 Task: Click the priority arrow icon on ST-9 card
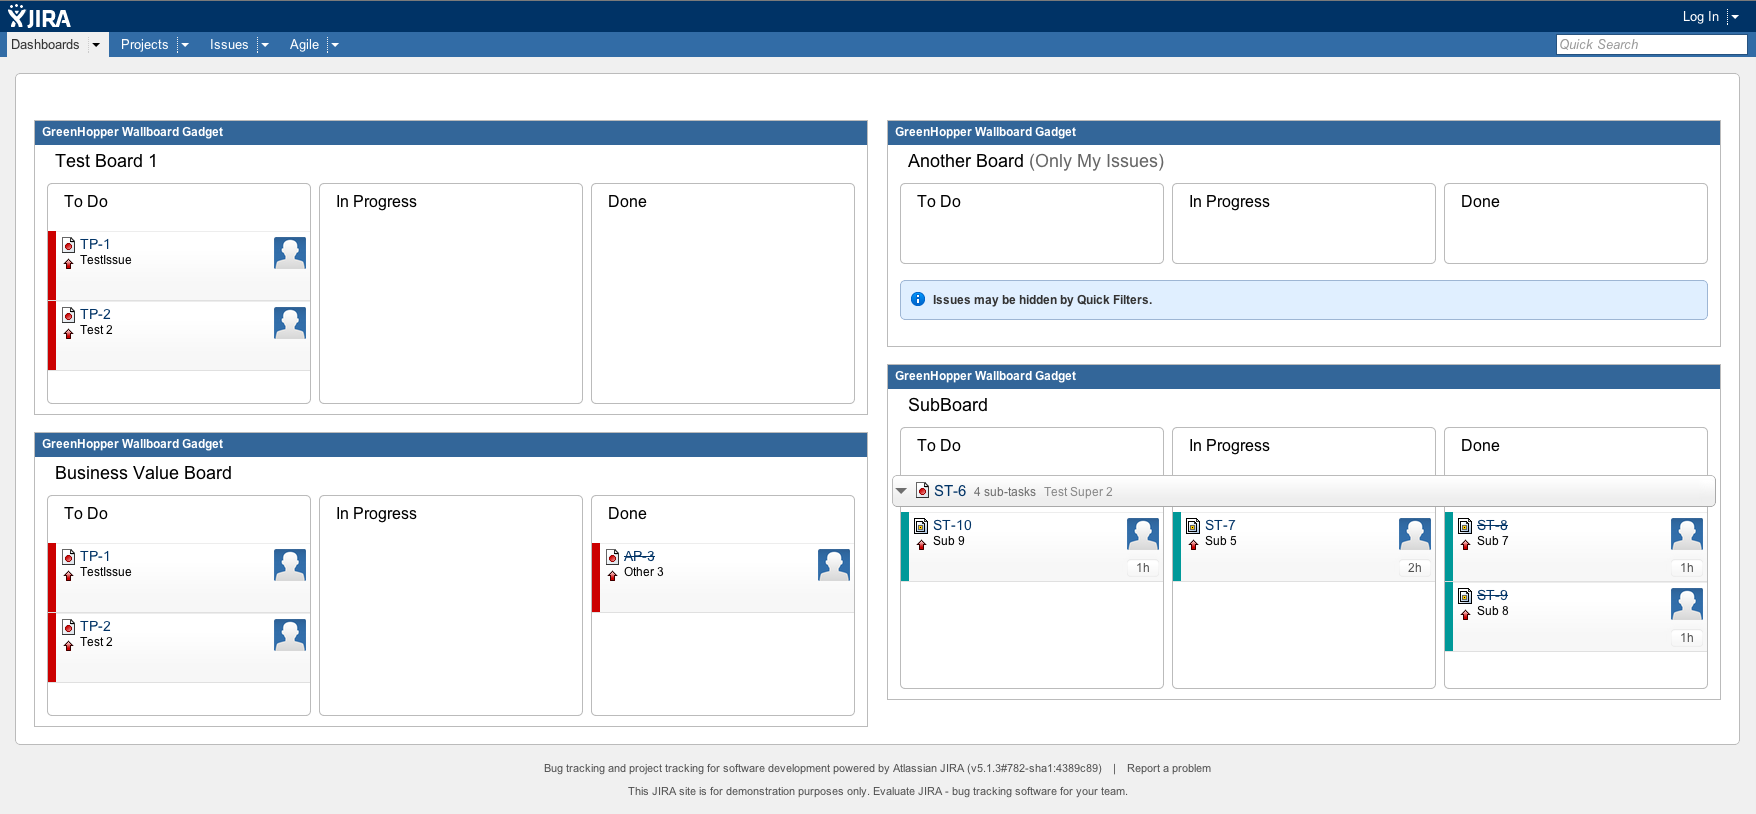pyautogui.click(x=1465, y=615)
